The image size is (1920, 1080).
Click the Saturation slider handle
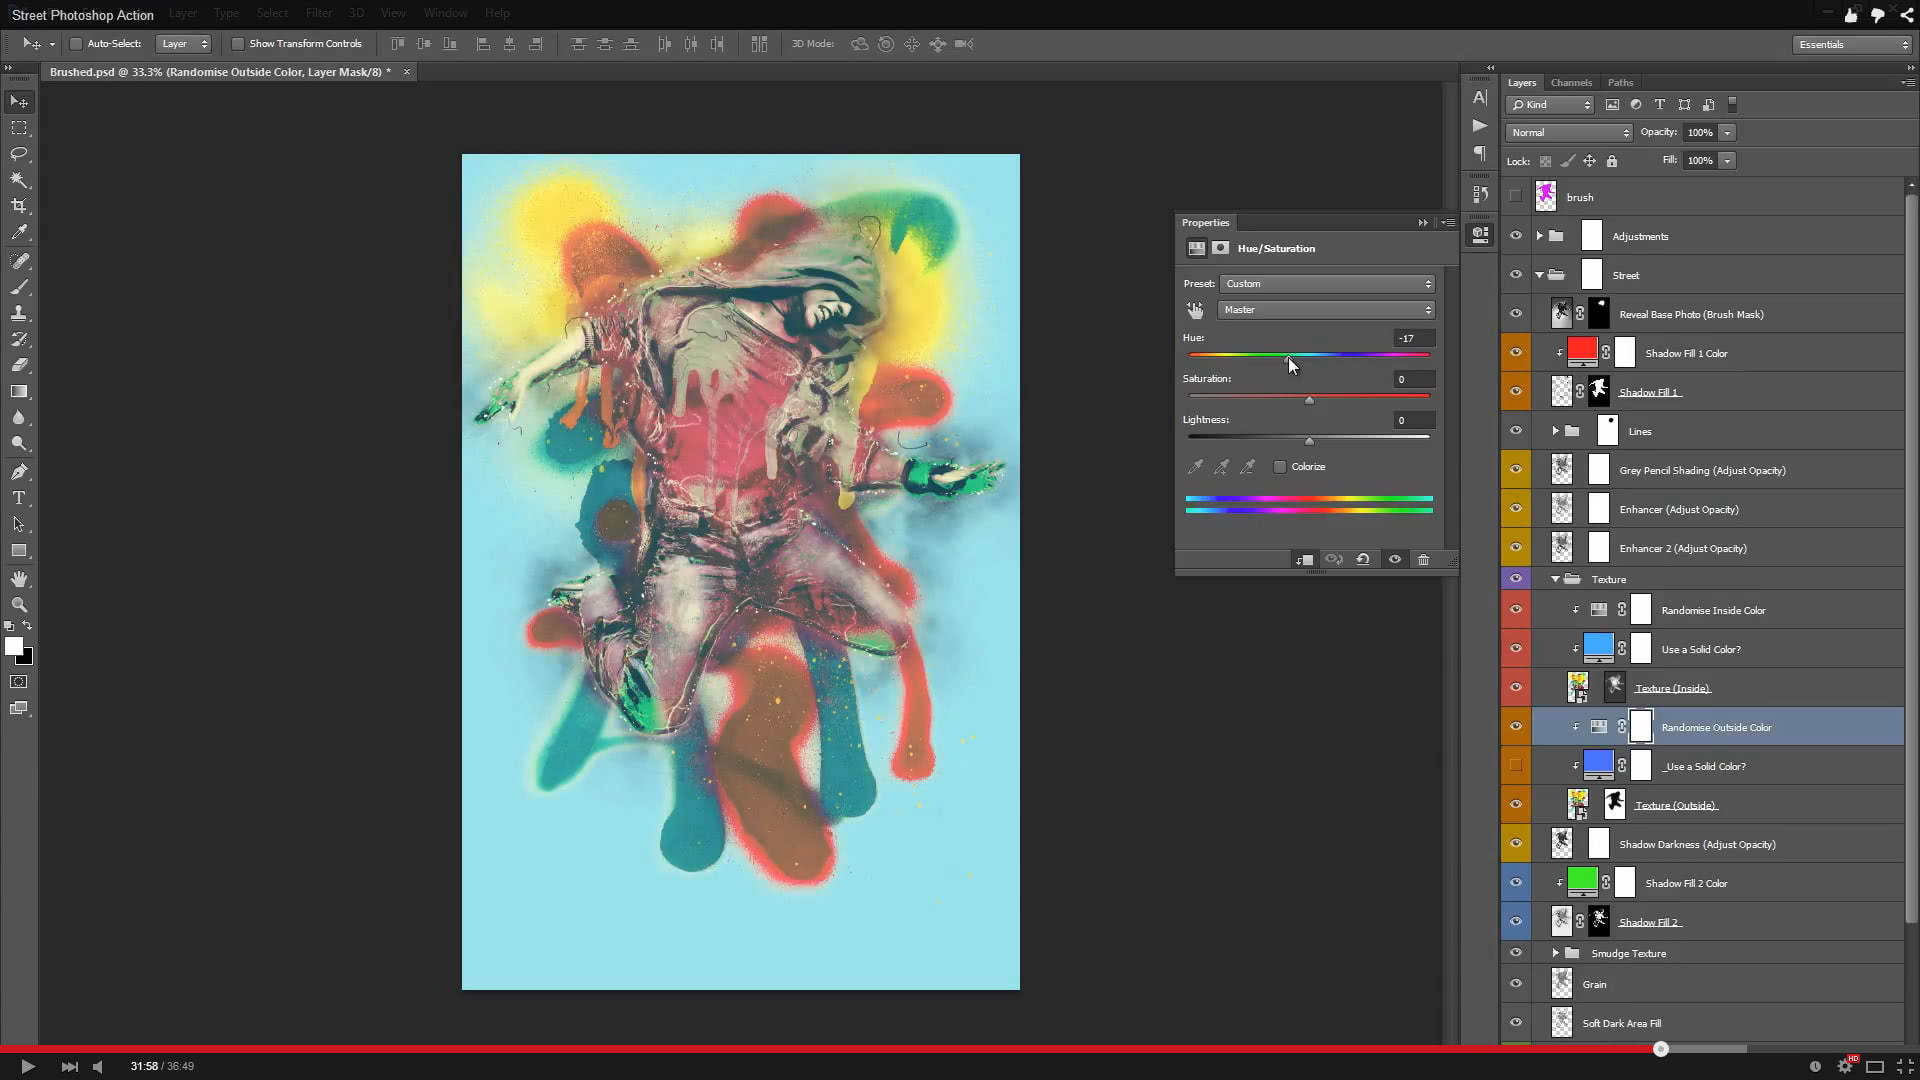(1309, 400)
